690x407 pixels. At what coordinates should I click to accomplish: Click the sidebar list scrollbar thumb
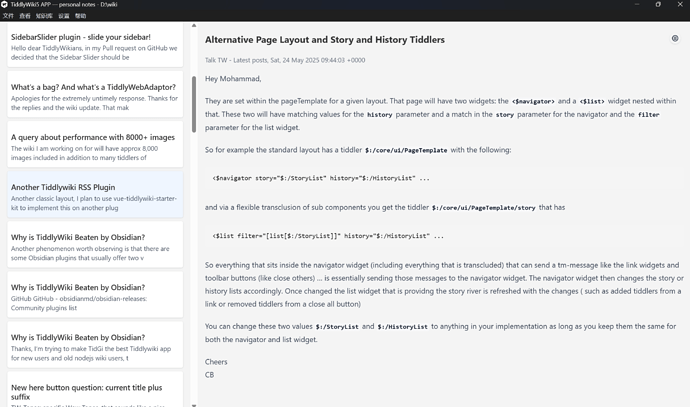194,104
